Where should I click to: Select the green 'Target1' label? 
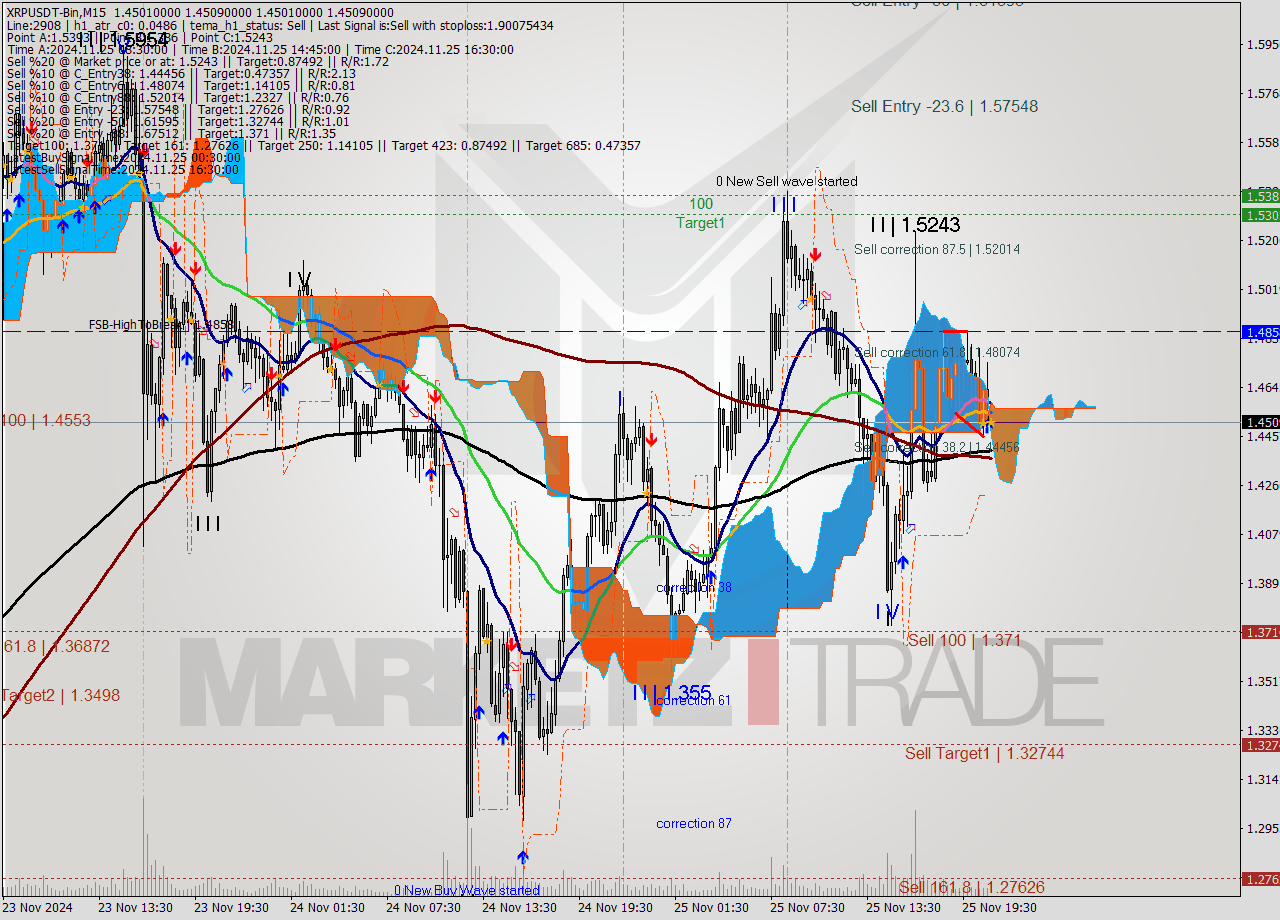700,223
